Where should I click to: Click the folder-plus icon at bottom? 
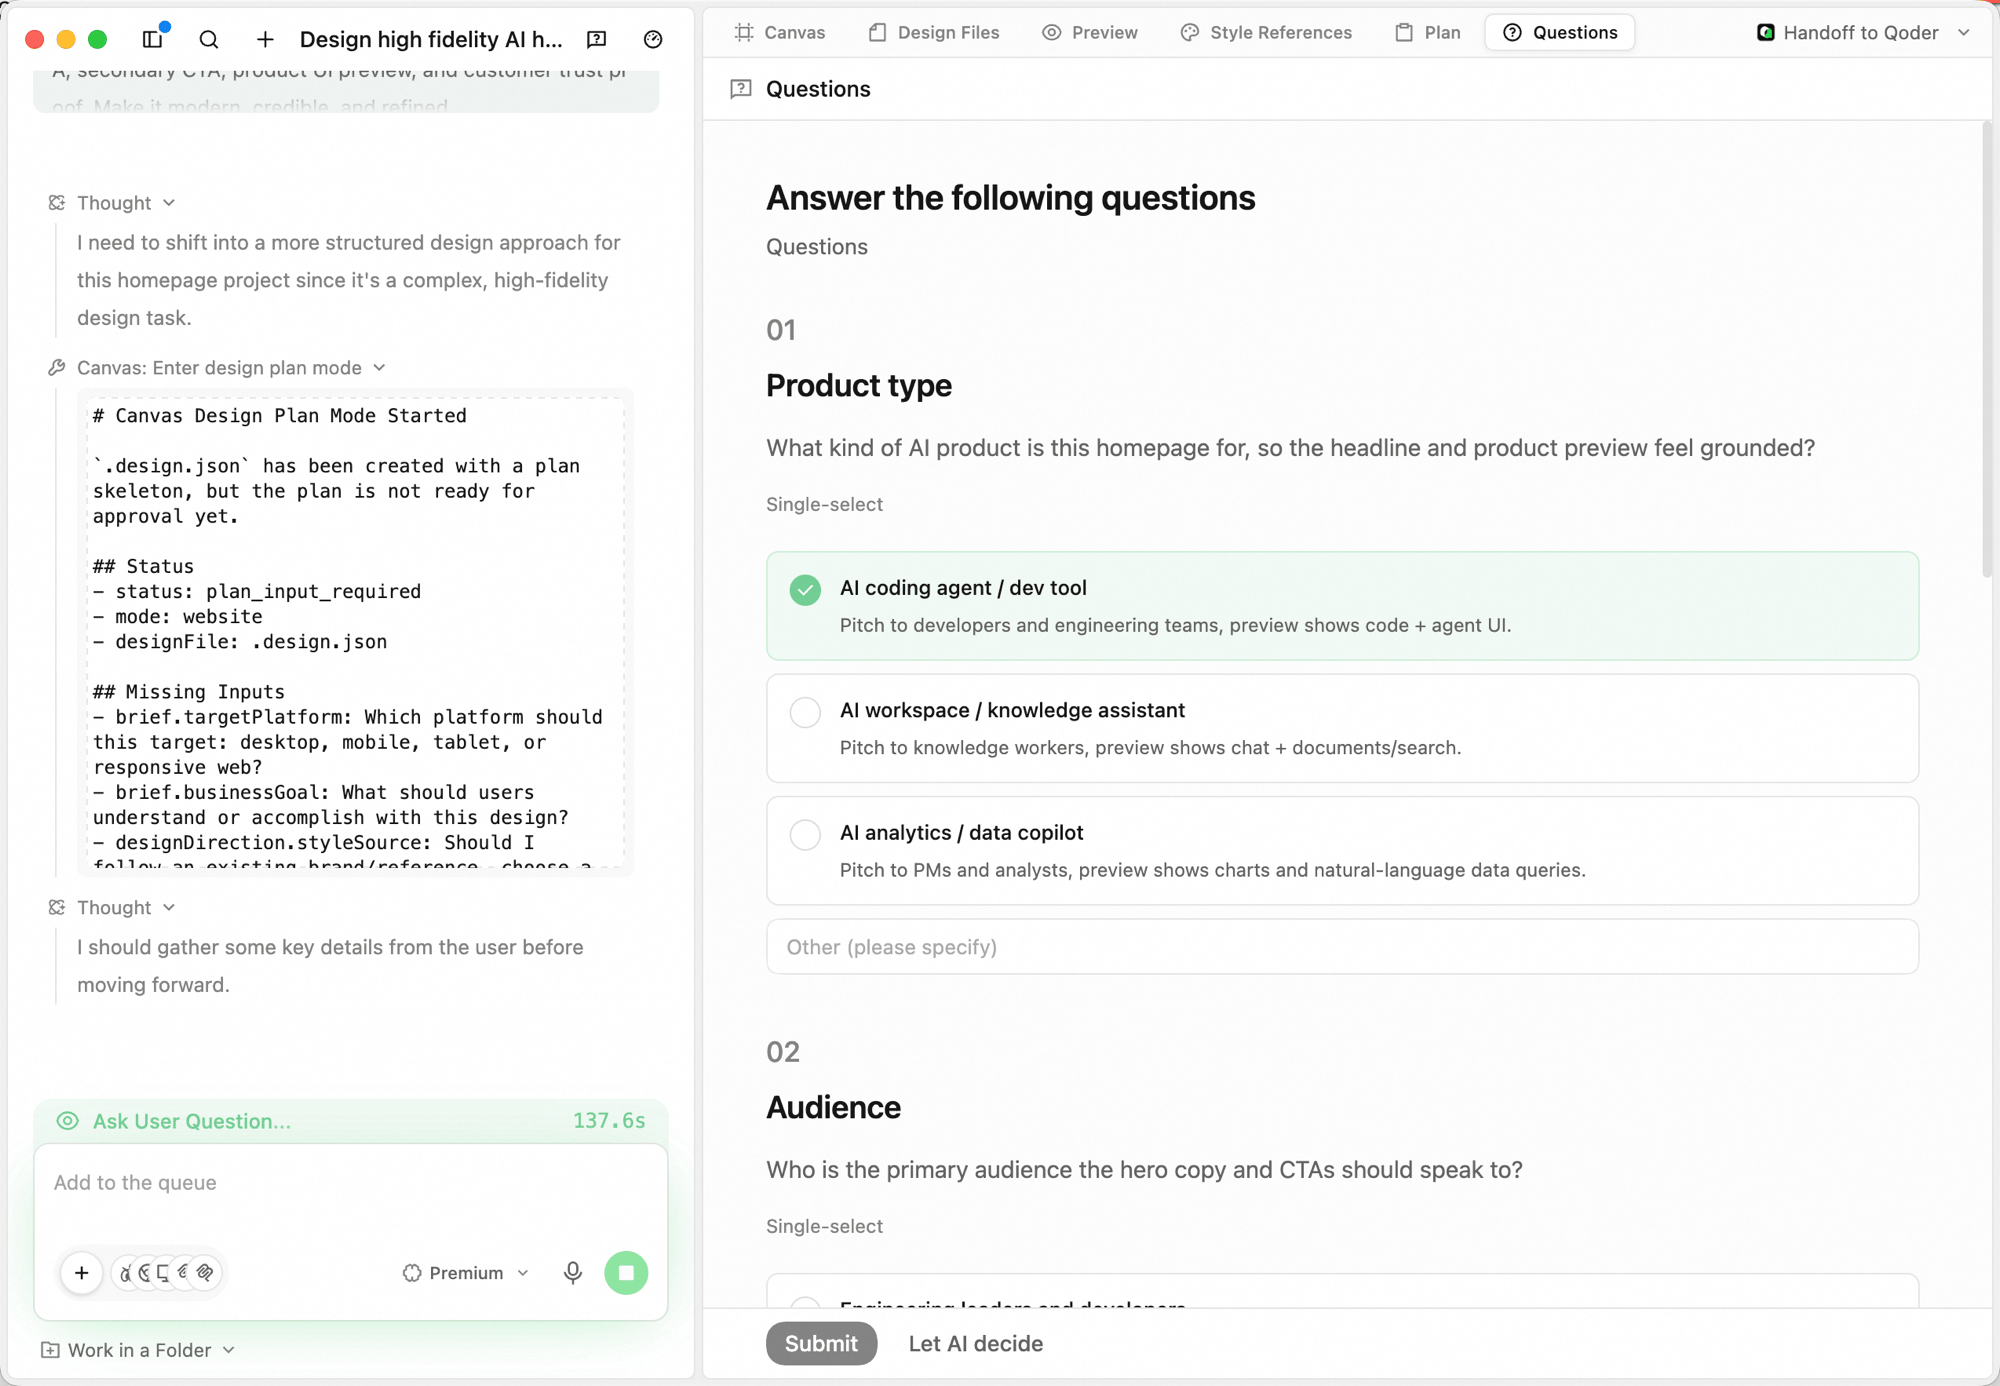(x=50, y=1350)
